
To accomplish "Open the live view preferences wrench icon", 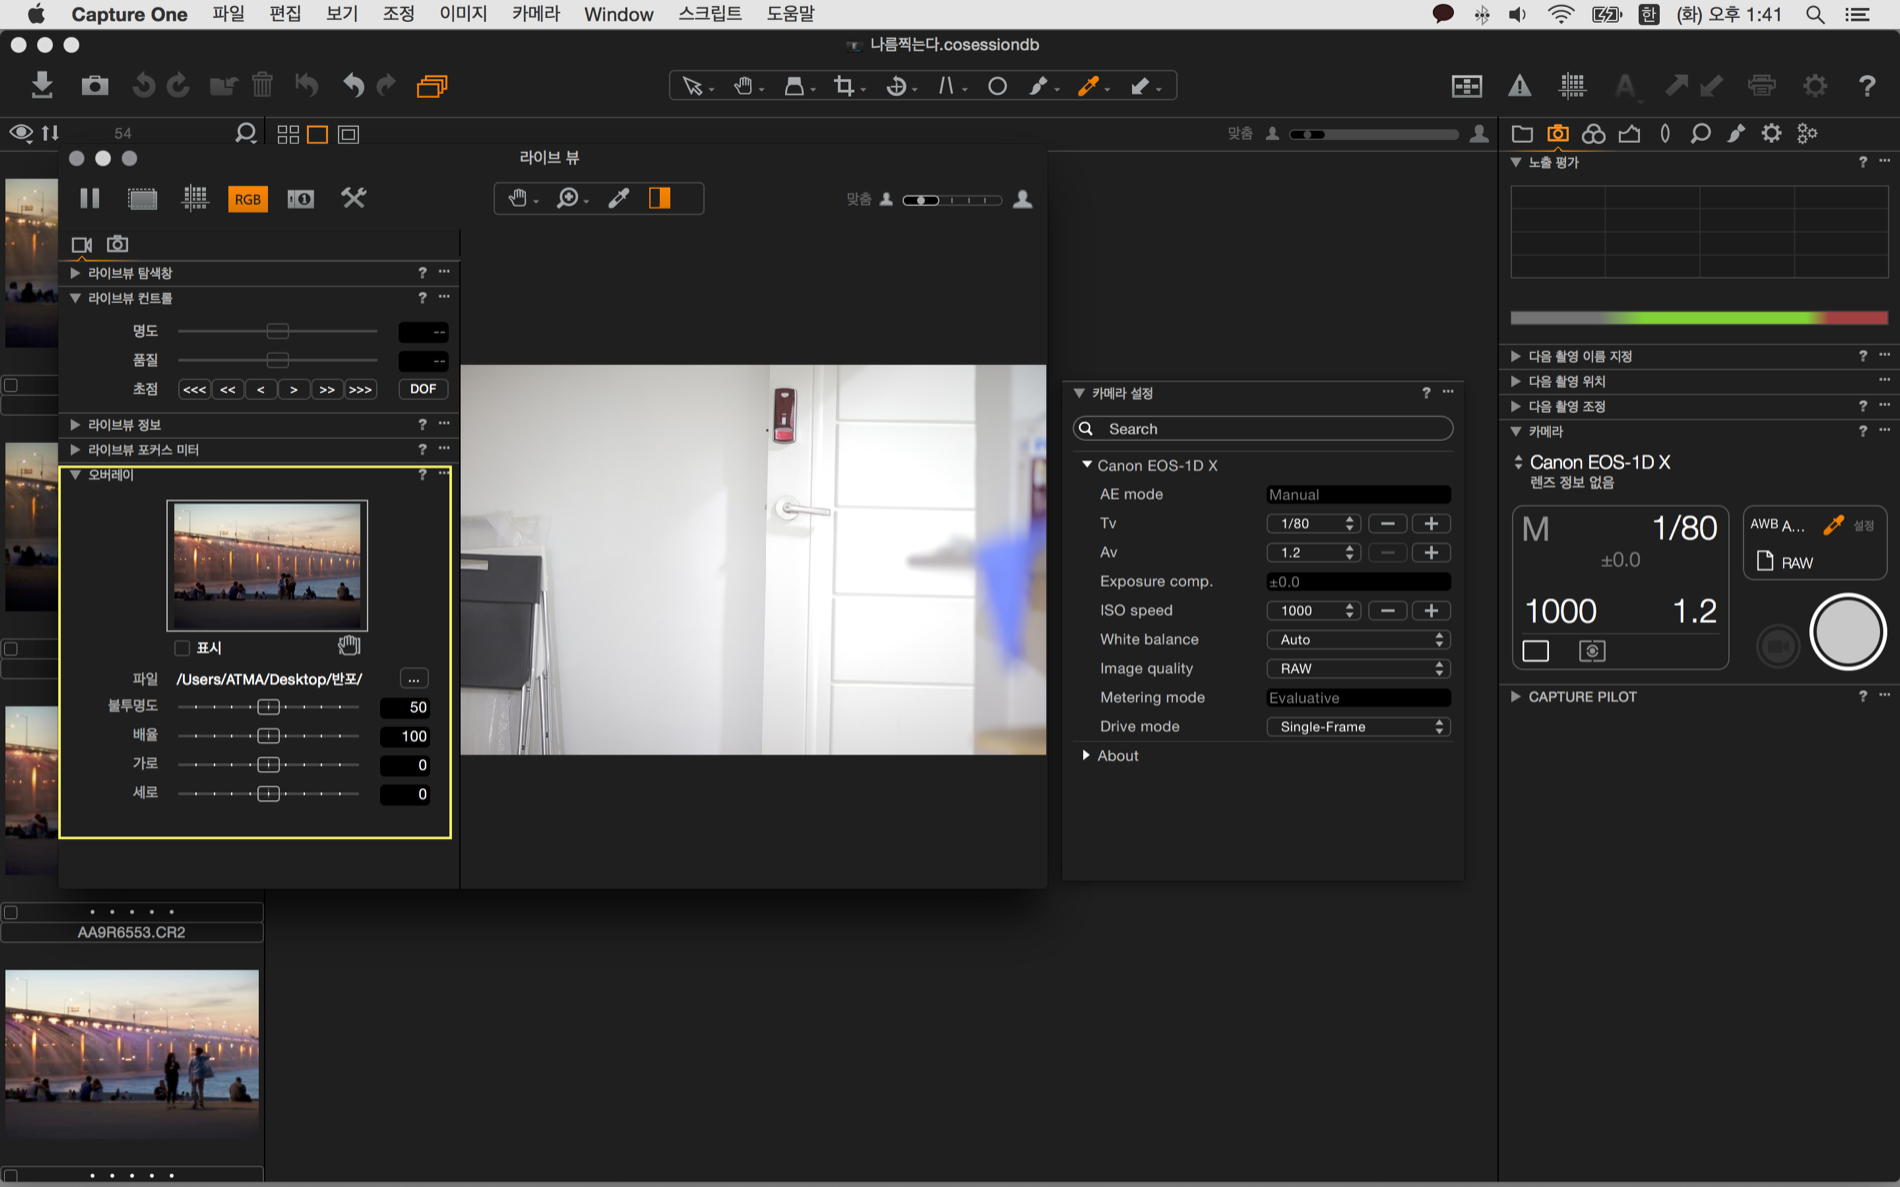I will click(x=353, y=199).
